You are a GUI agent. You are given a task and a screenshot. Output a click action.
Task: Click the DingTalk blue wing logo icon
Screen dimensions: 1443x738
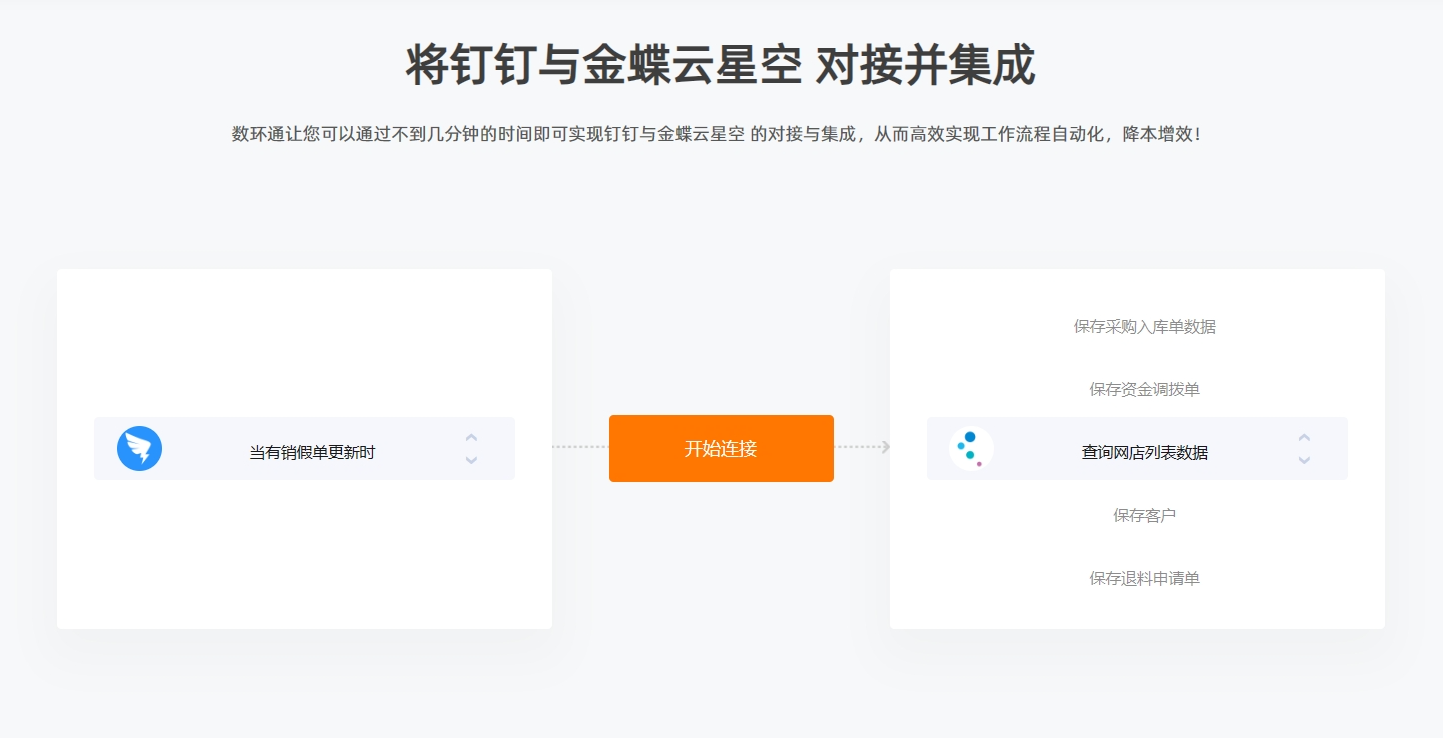click(139, 448)
